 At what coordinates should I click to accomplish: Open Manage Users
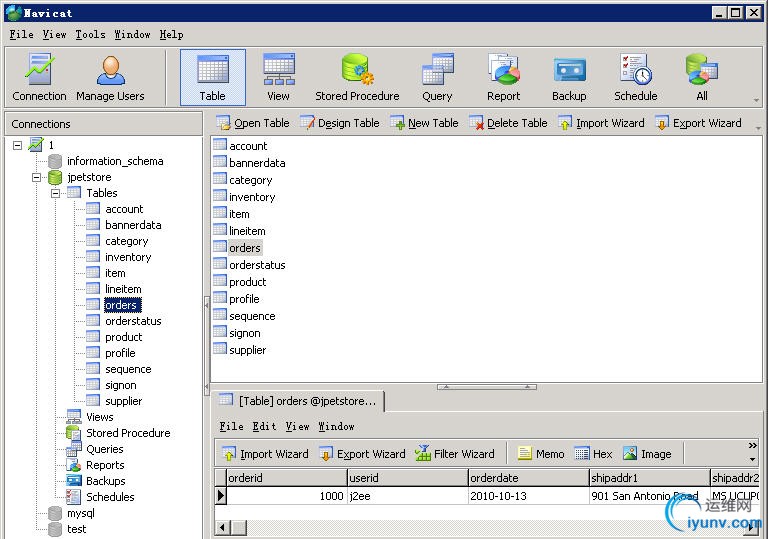pyautogui.click(x=110, y=77)
